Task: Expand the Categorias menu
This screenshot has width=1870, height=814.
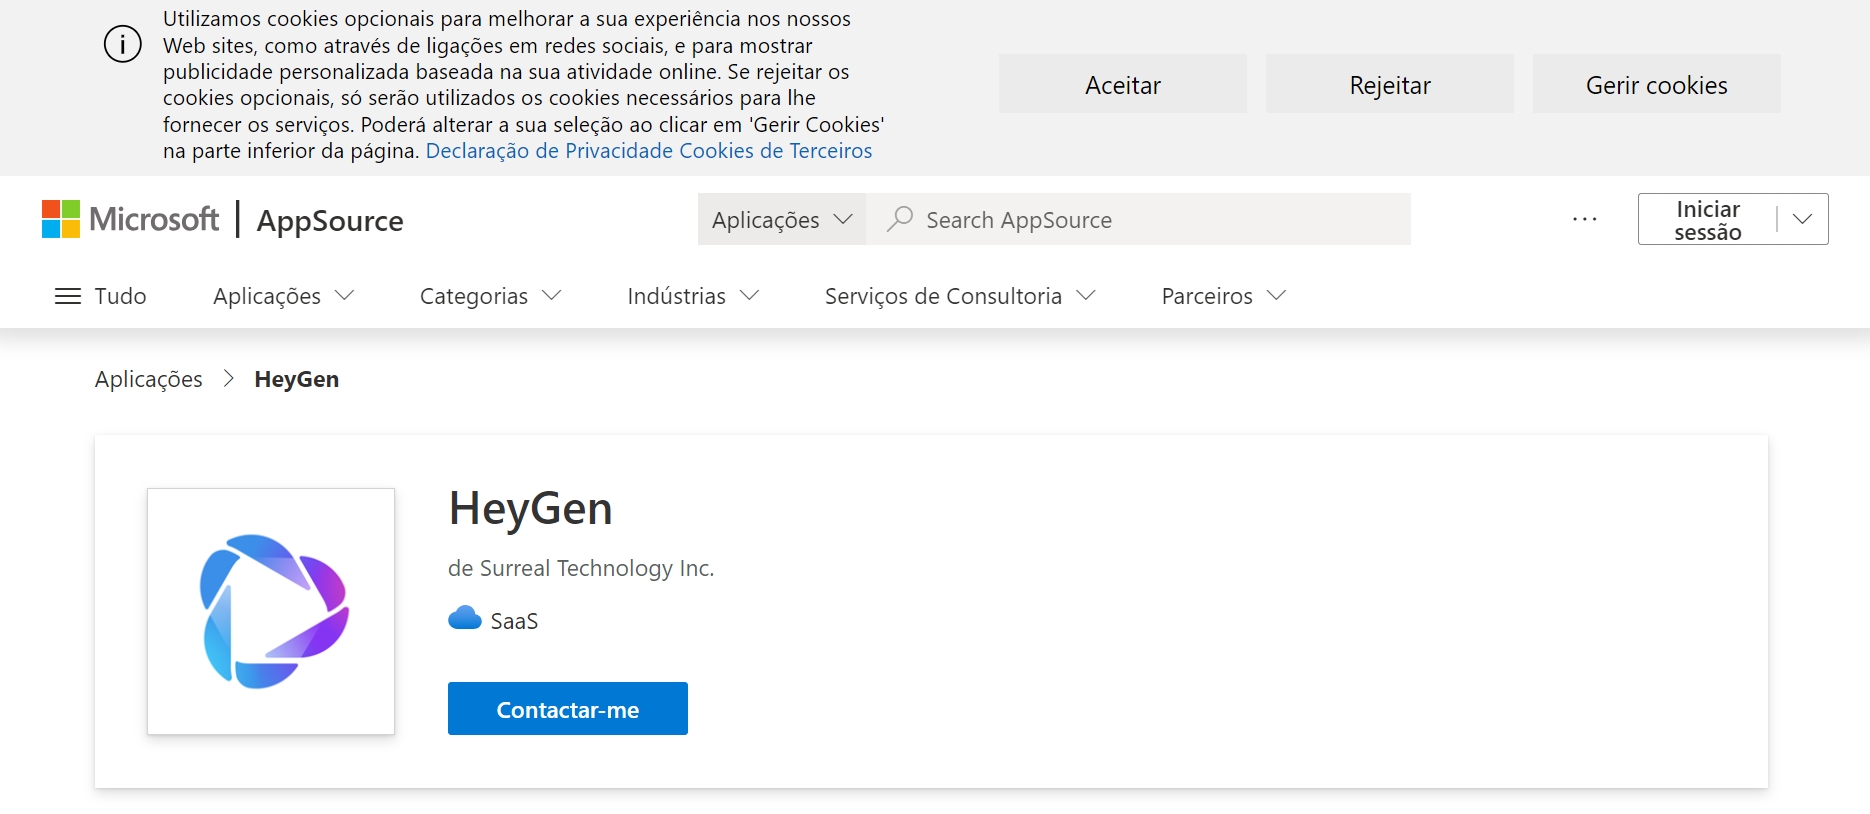Action: pyautogui.click(x=491, y=296)
